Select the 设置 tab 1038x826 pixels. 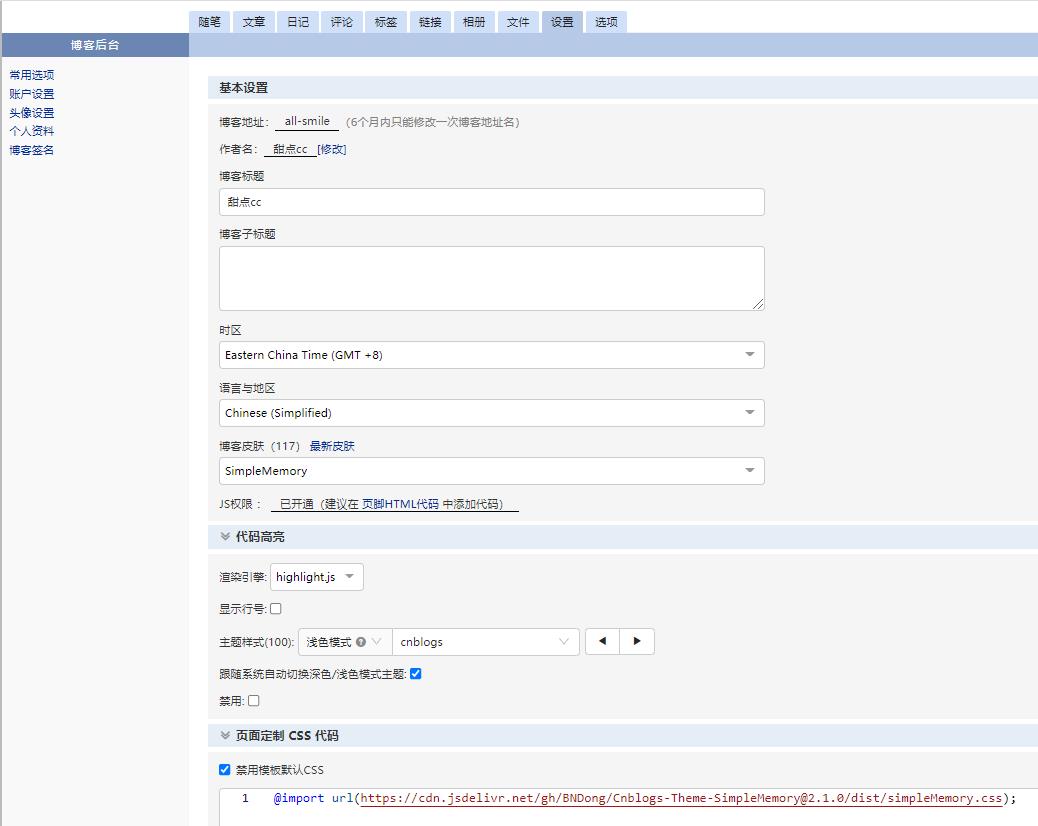562,22
